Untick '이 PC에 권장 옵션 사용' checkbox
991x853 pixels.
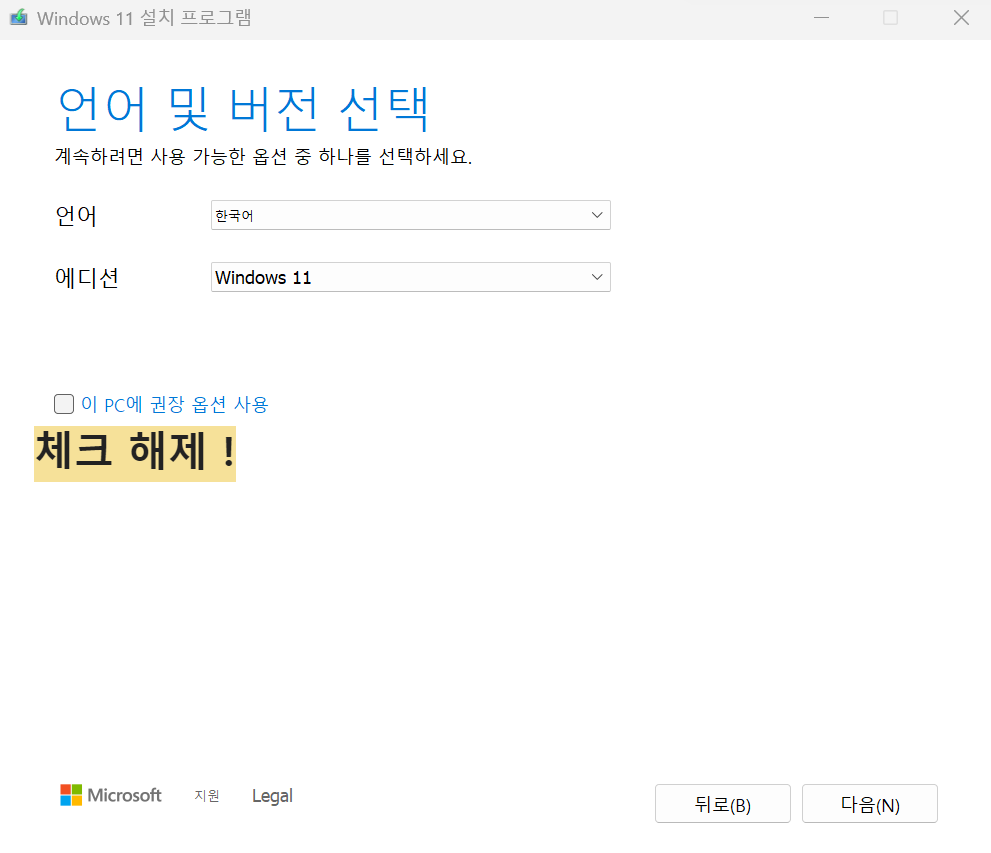64,404
